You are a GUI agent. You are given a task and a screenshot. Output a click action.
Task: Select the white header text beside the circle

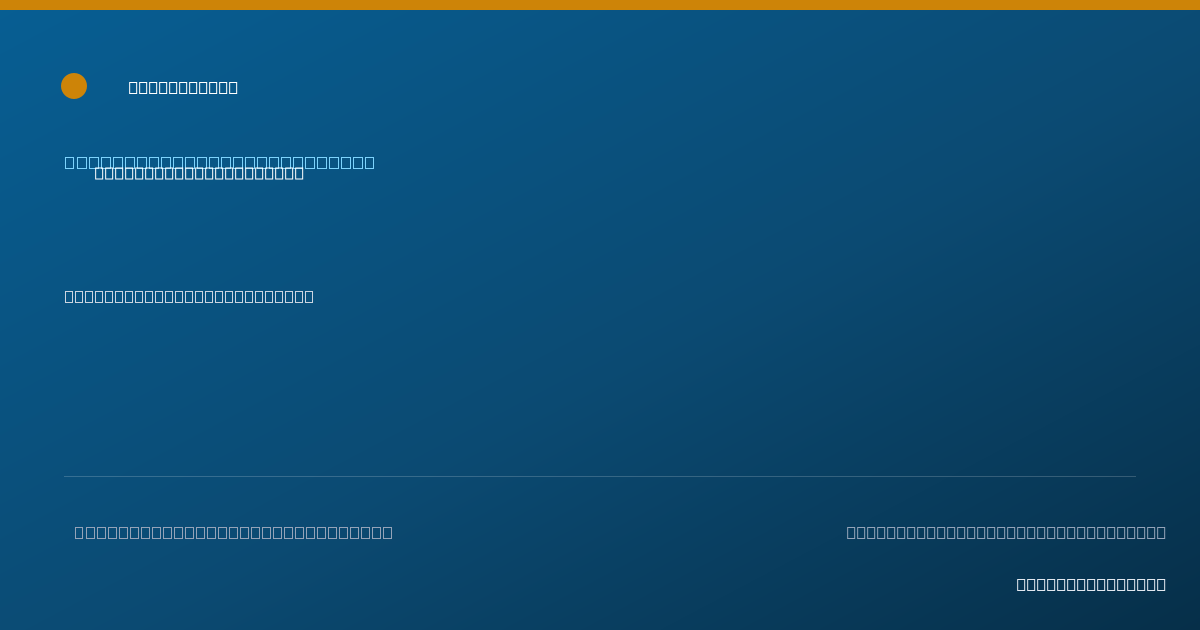pyautogui.click(x=183, y=87)
